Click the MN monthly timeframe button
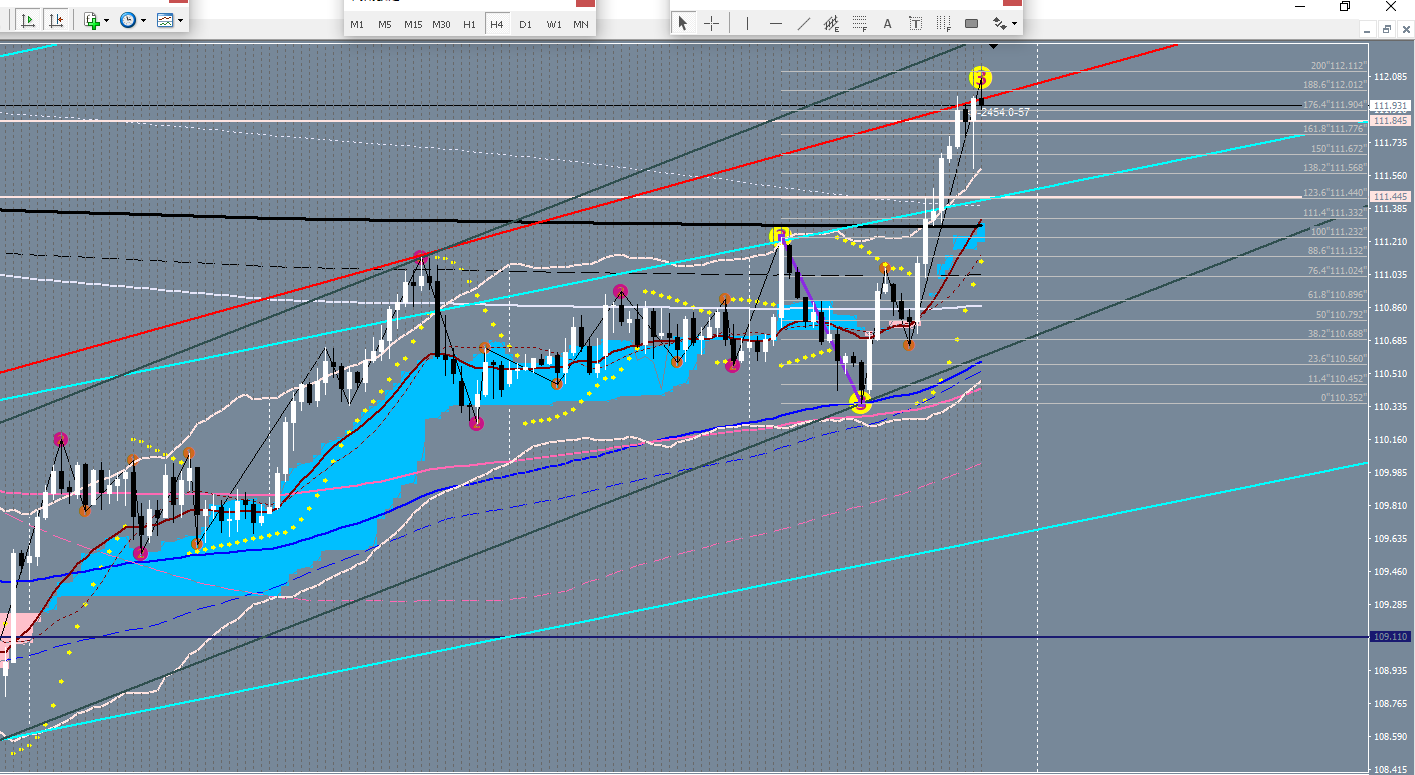The image size is (1415, 775). pyautogui.click(x=581, y=24)
